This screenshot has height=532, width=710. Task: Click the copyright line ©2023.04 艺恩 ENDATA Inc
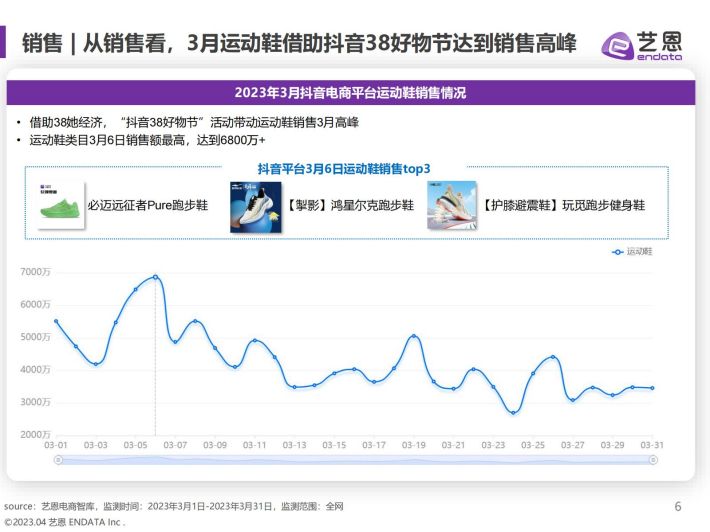click(65, 522)
